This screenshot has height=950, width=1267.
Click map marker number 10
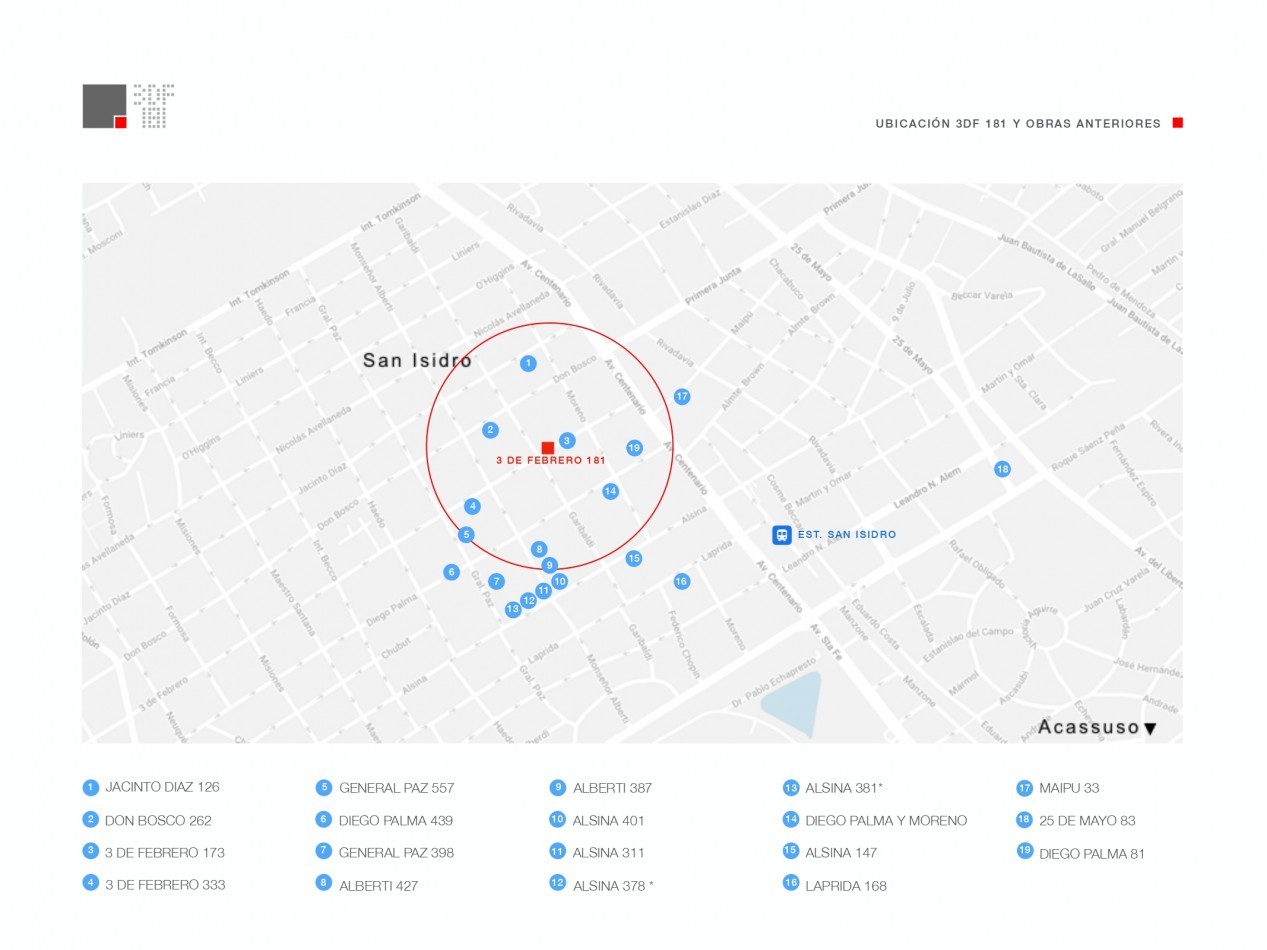click(x=560, y=581)
